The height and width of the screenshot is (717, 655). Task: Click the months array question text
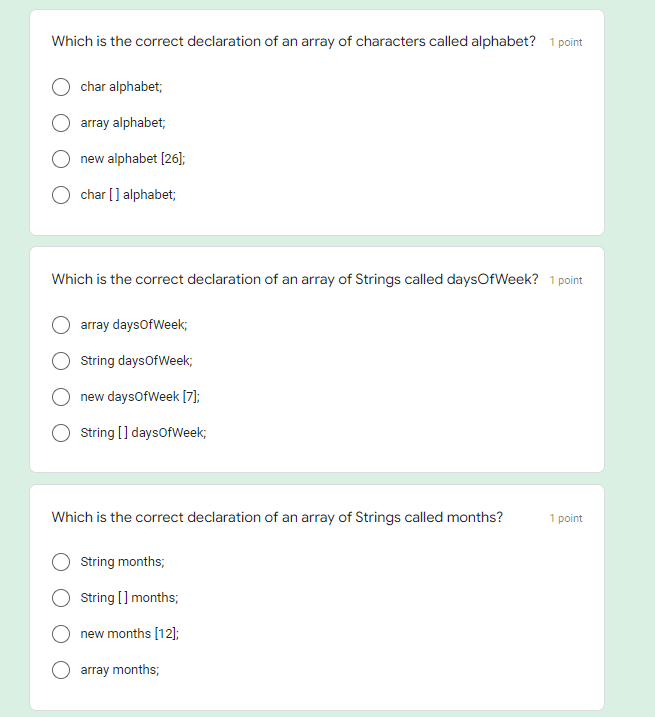coord(277,517)
